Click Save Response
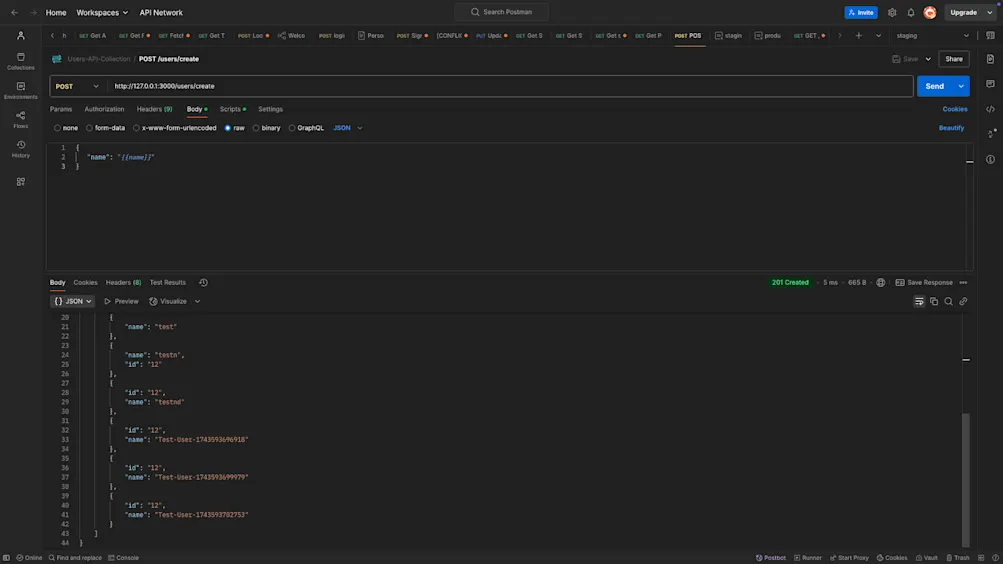Viewport: 1003px width, 564px height. (924, 283)
